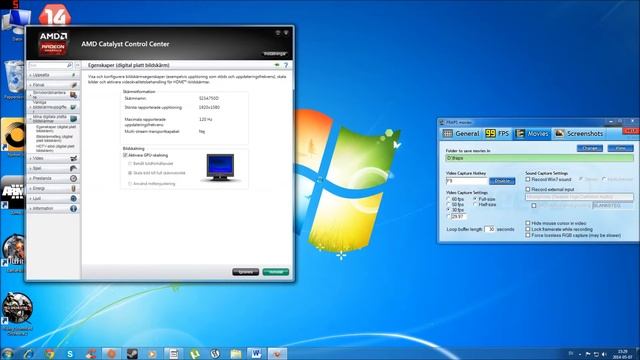Launch Internet Explorer from the taskbar
The image size is (640, 360).
[29, 353]
